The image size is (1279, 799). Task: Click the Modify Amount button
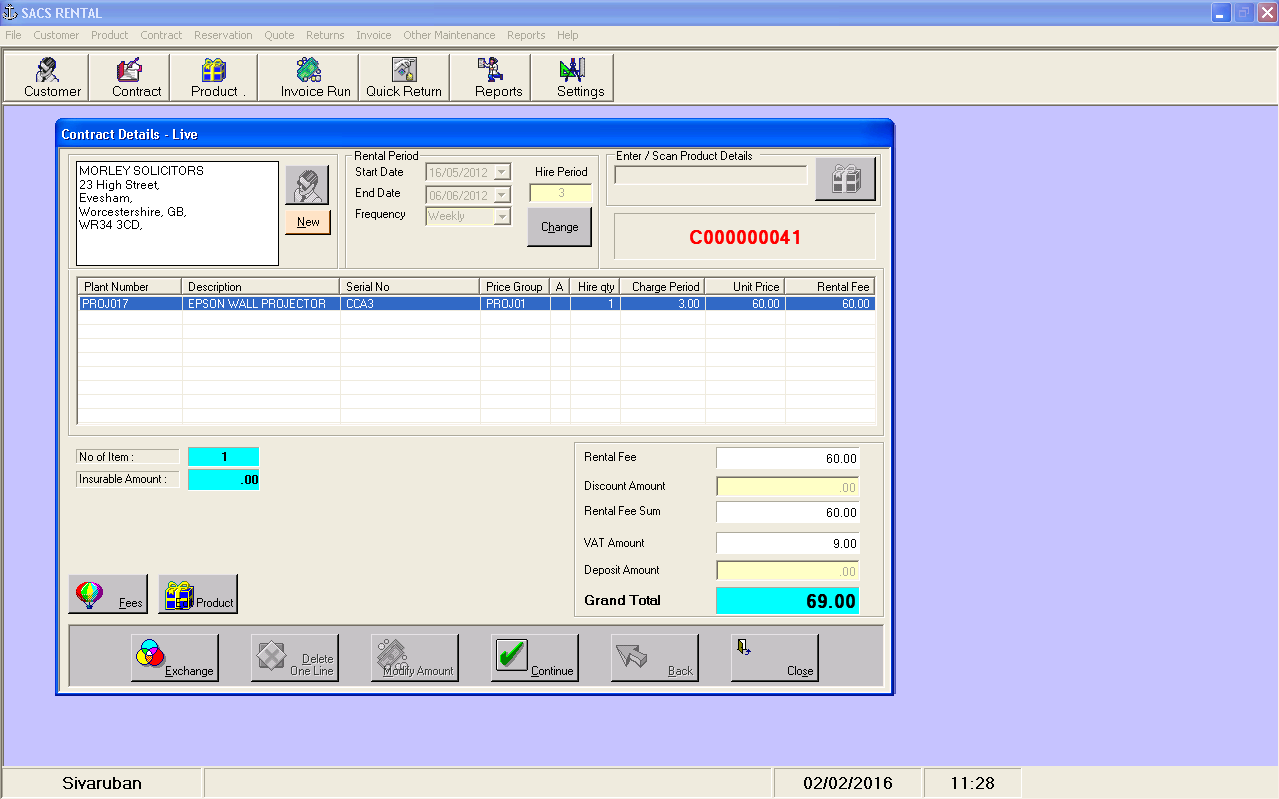[415, 658]
